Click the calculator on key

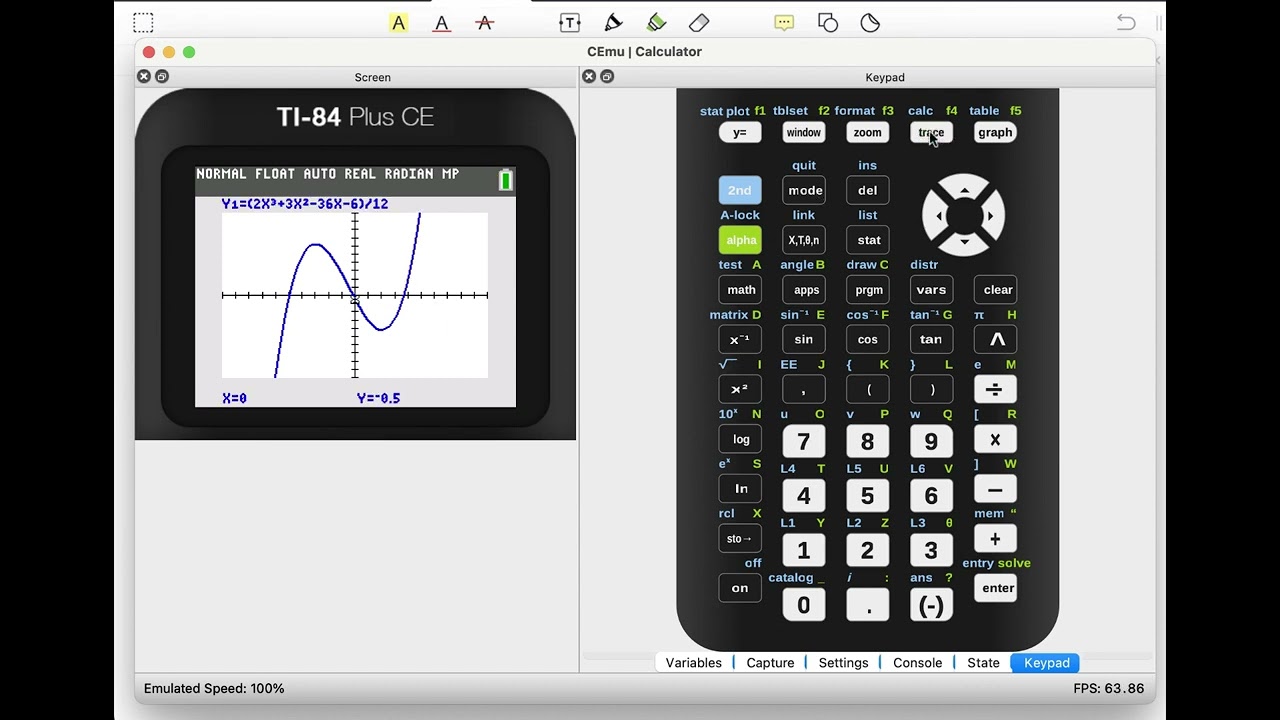(739, 588)
